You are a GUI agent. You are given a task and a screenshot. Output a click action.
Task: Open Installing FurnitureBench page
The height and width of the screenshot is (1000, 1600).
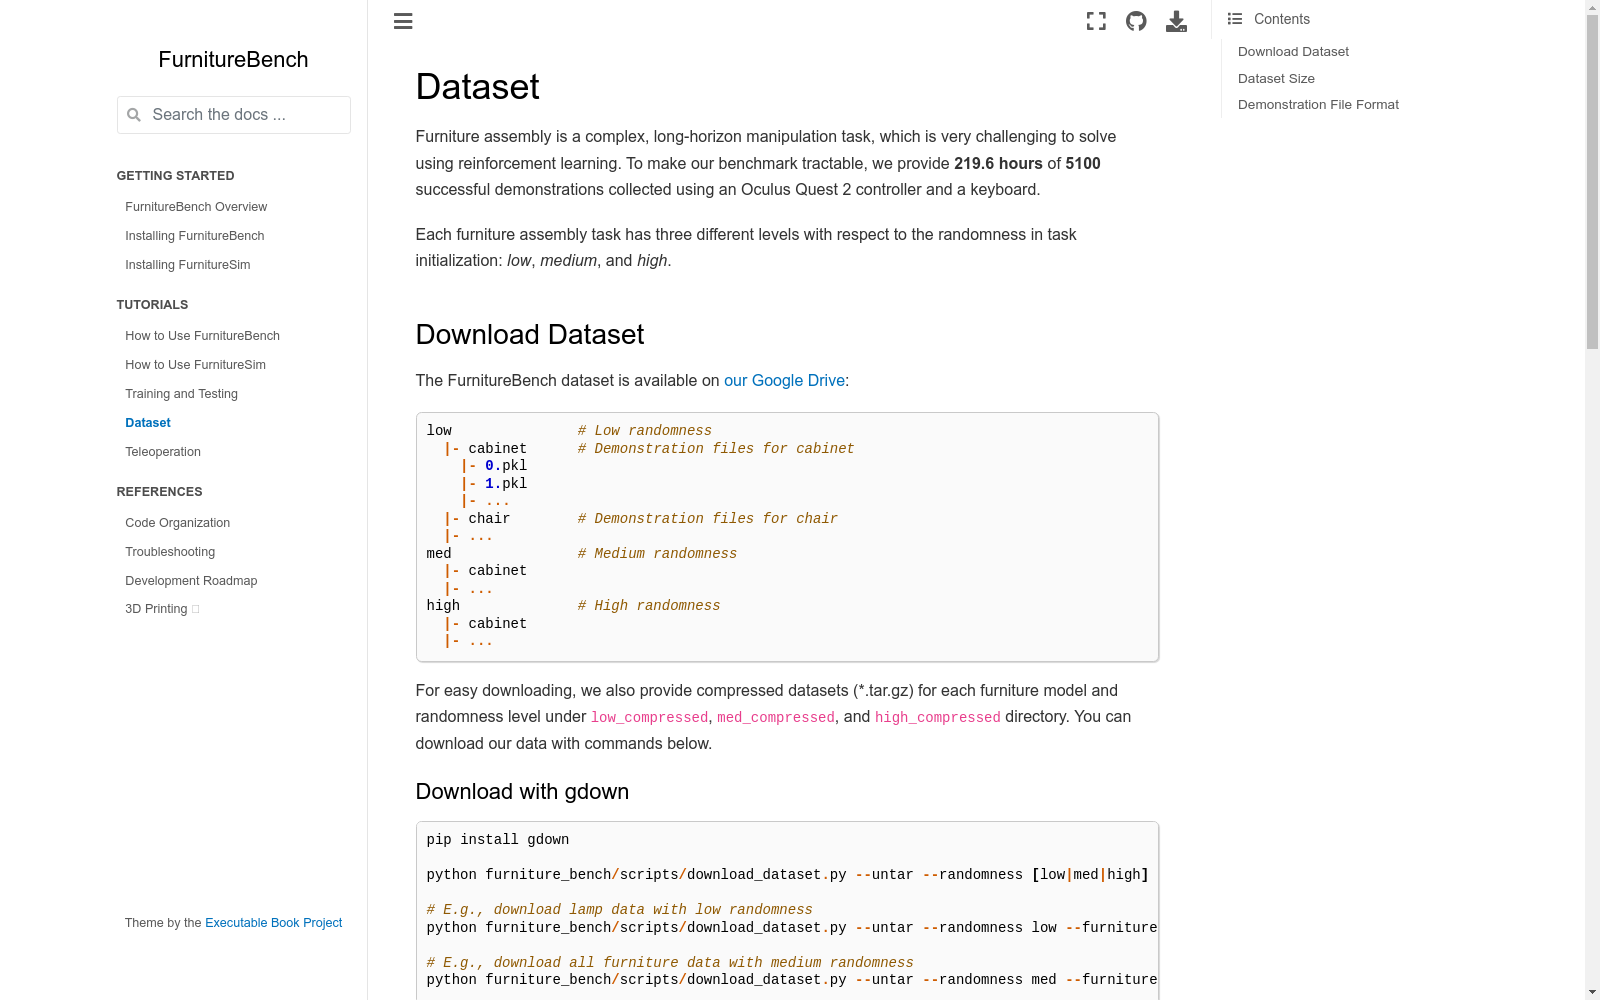195,236
